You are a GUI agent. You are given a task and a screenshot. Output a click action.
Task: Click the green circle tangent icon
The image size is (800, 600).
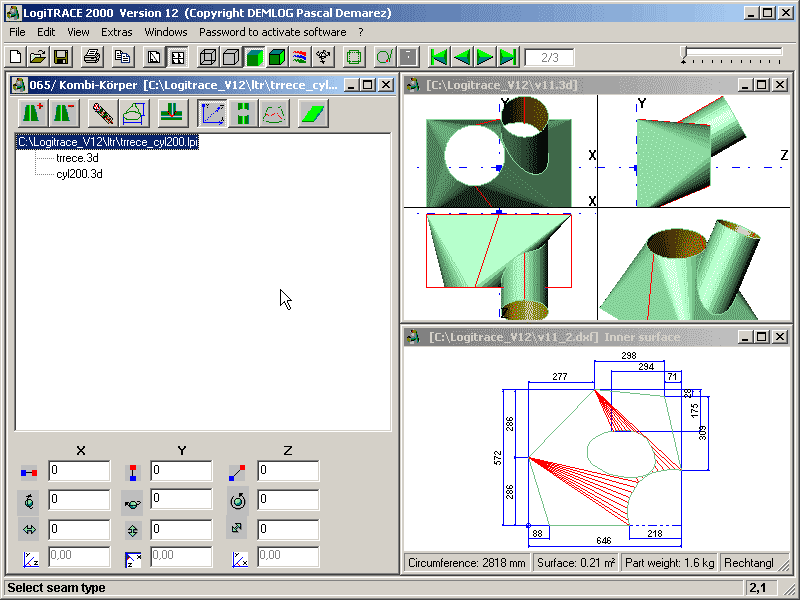pyautogui.click(x=385, y=57)
